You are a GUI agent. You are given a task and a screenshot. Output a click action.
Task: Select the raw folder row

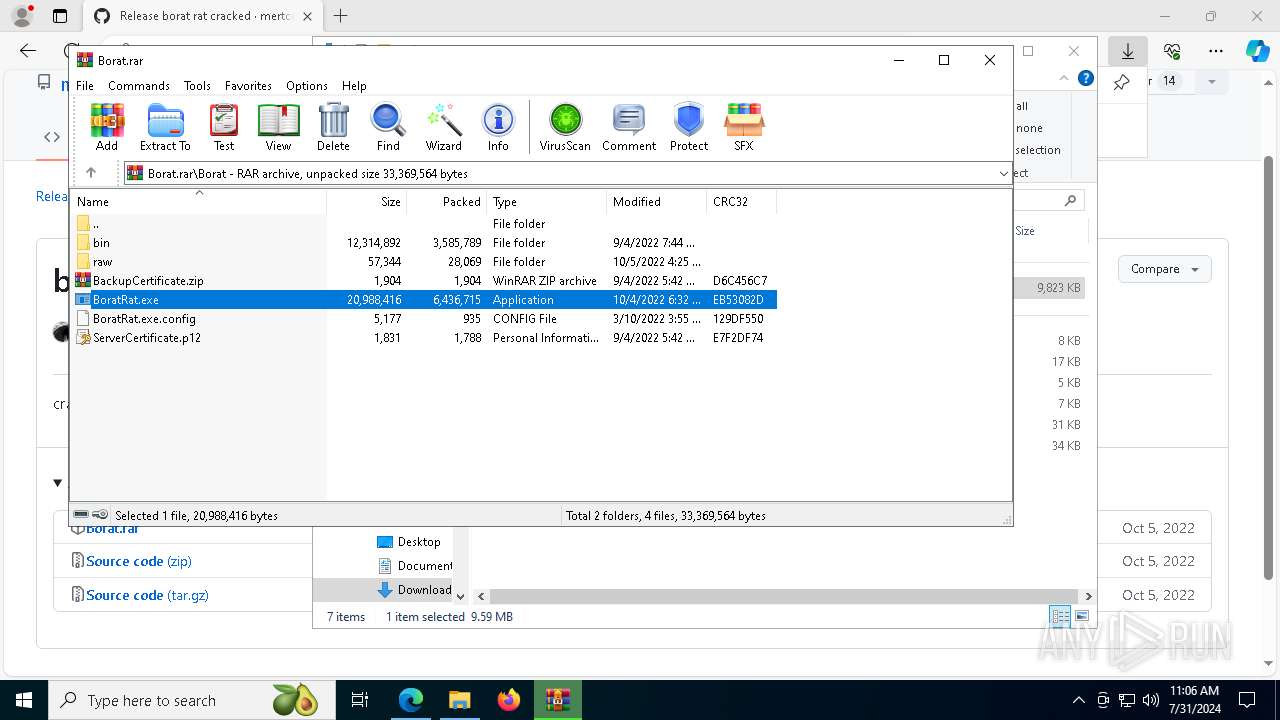point(424,262)
